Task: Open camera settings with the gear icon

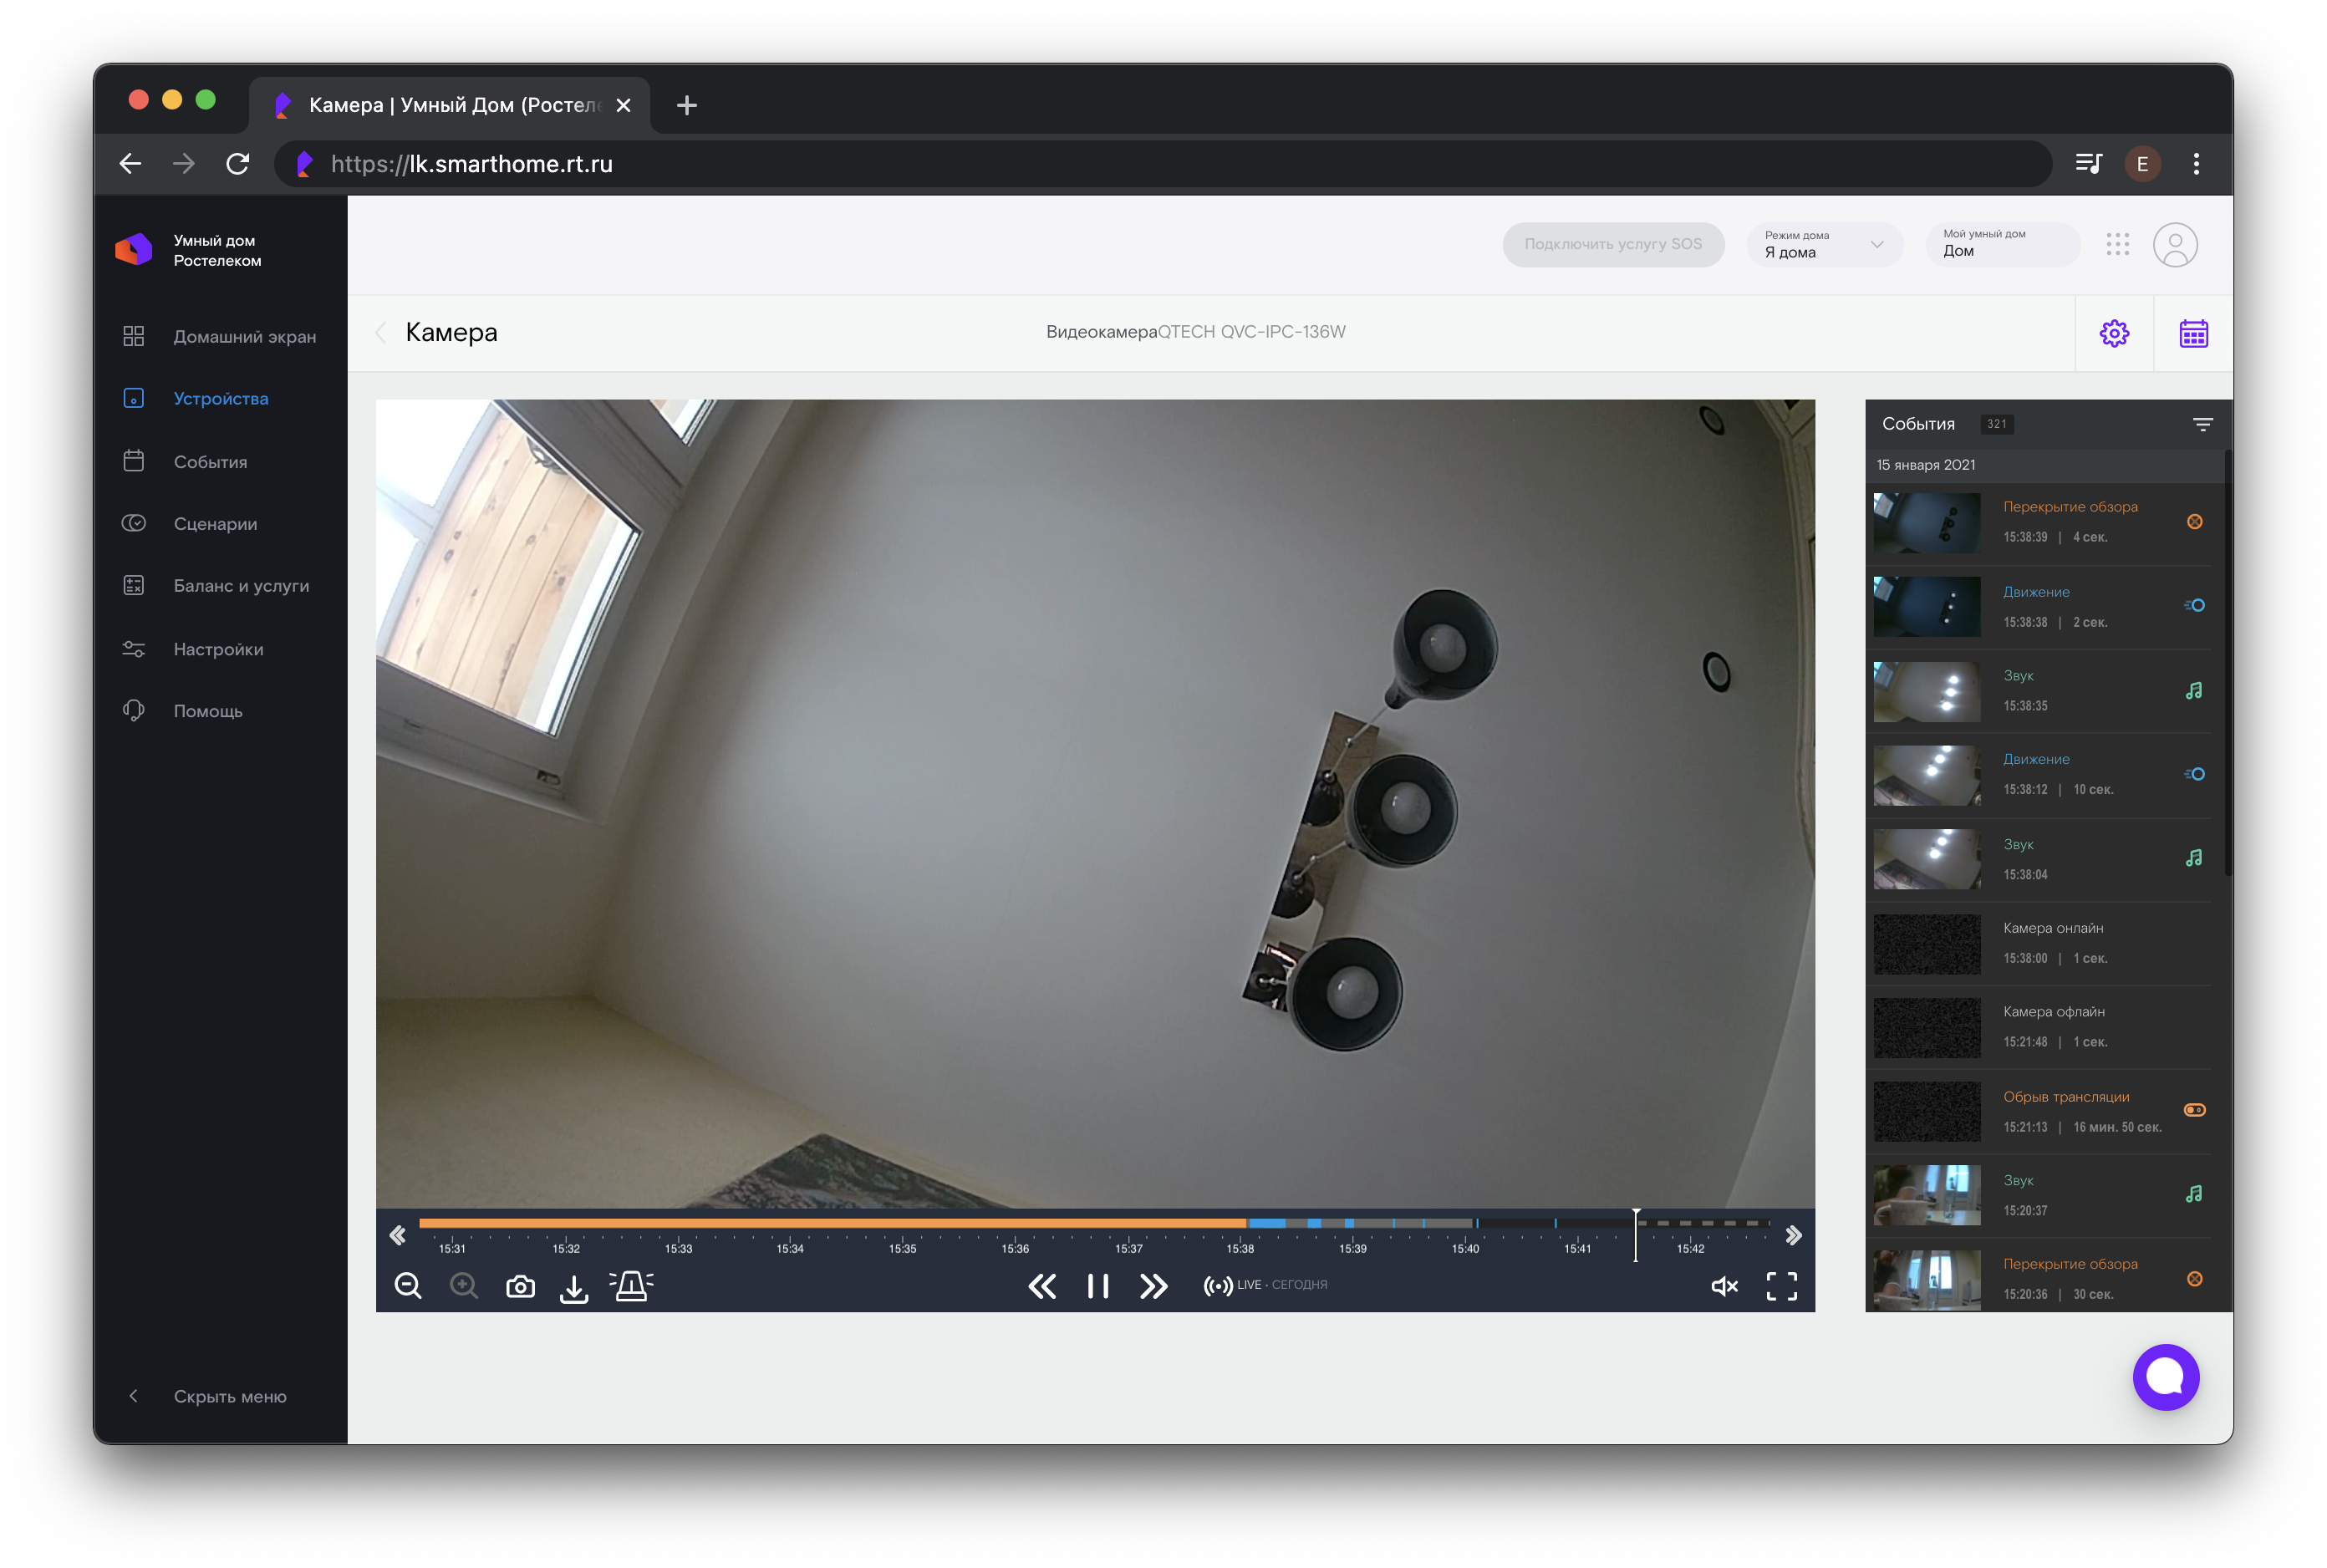Action: point(2114,333)
